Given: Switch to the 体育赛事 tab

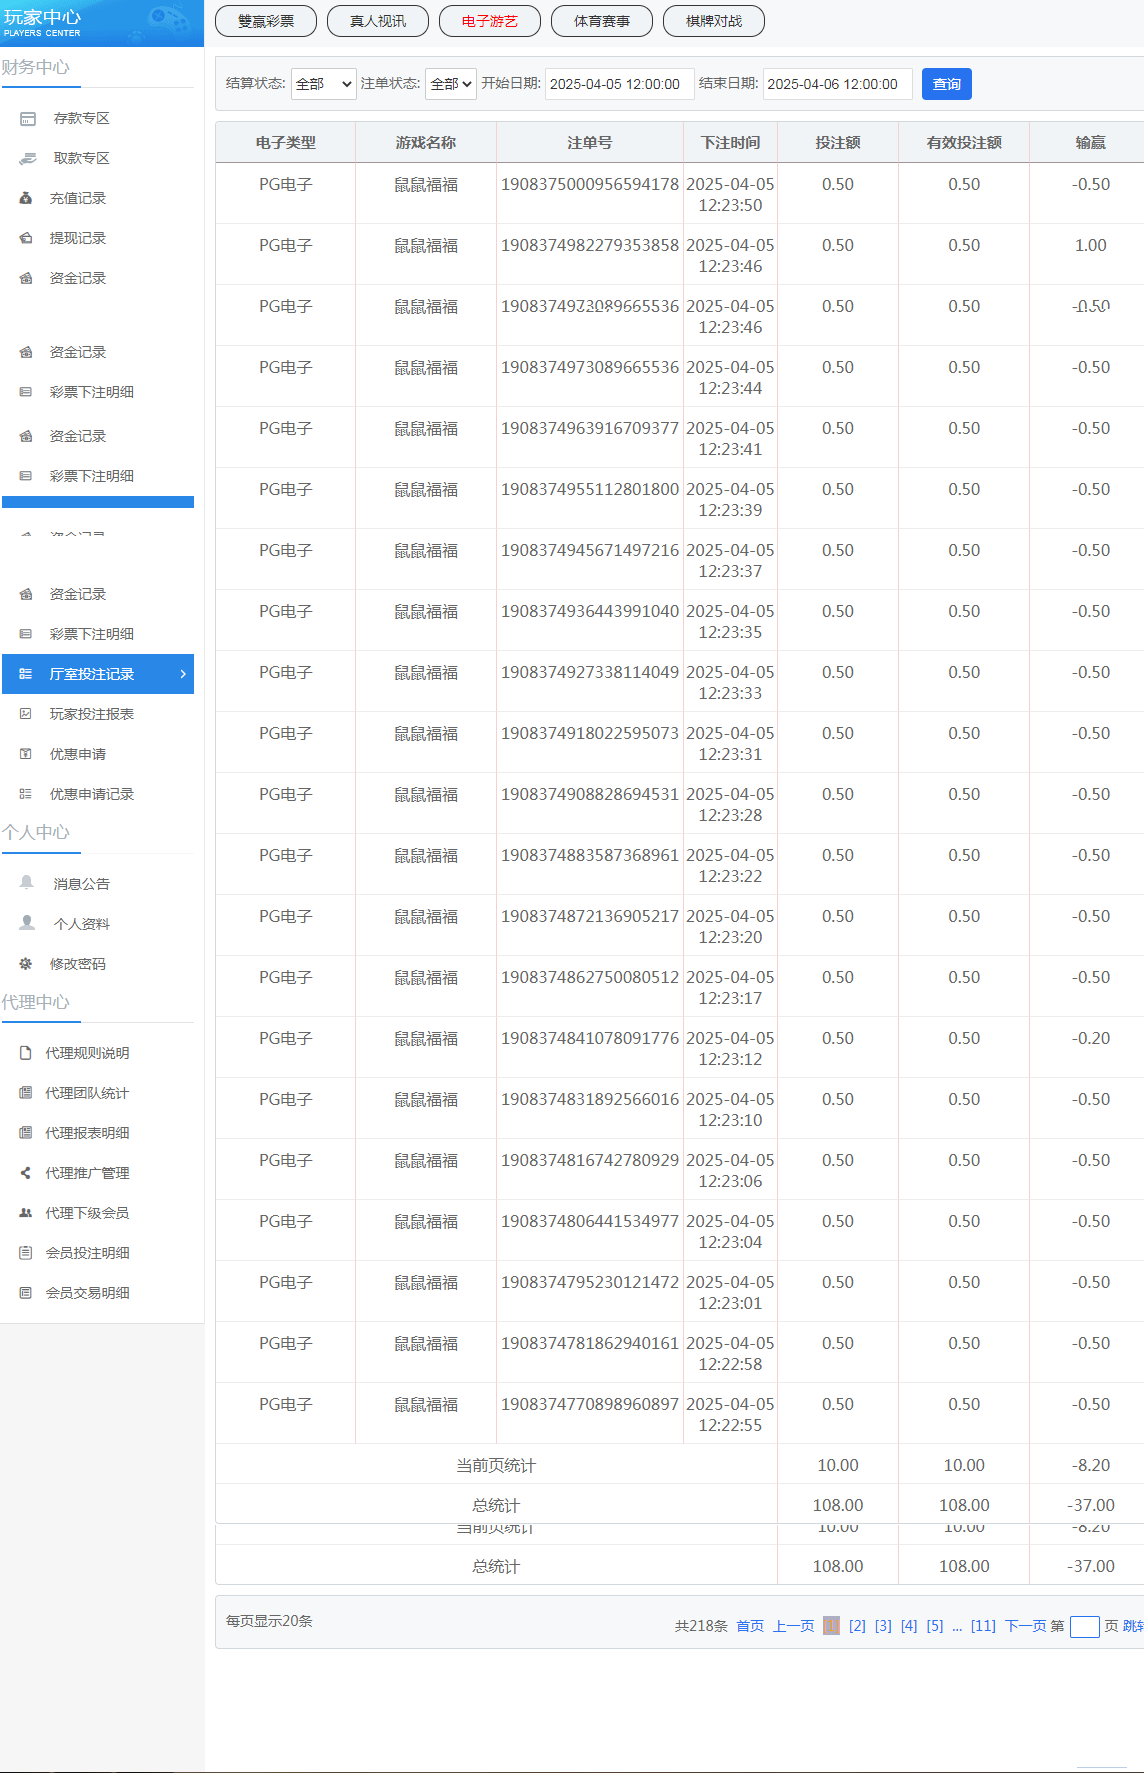Looking at the screenshot, I should [x=602, y=21].
